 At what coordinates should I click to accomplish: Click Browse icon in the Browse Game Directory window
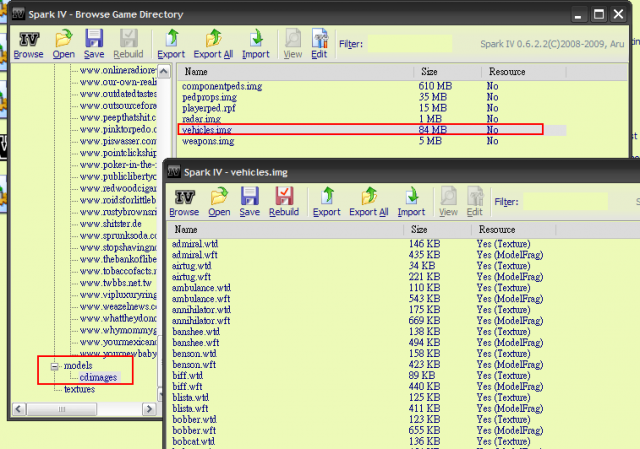(28, 40)
